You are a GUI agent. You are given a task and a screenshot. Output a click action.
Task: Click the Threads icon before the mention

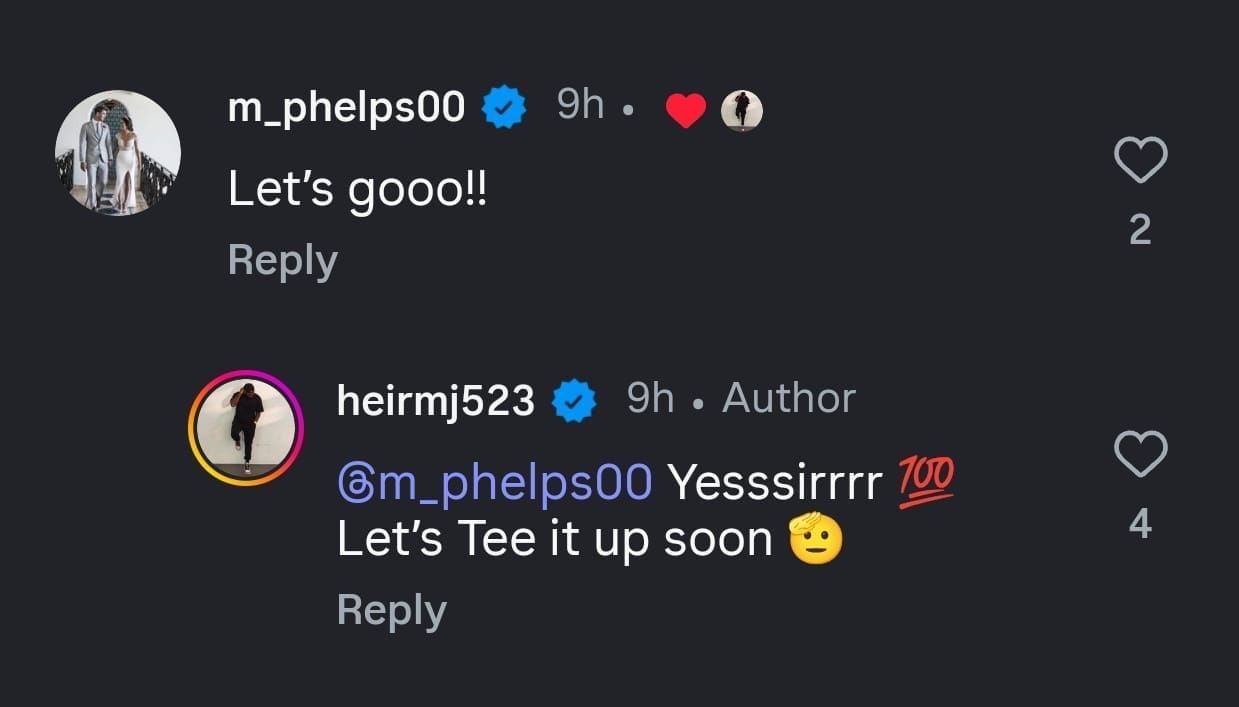pos(354,485)
